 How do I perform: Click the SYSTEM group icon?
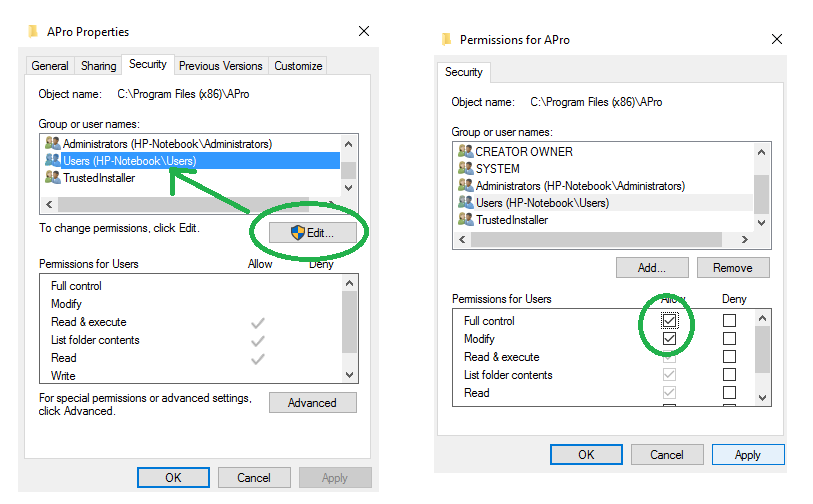[x=464, y=169]
